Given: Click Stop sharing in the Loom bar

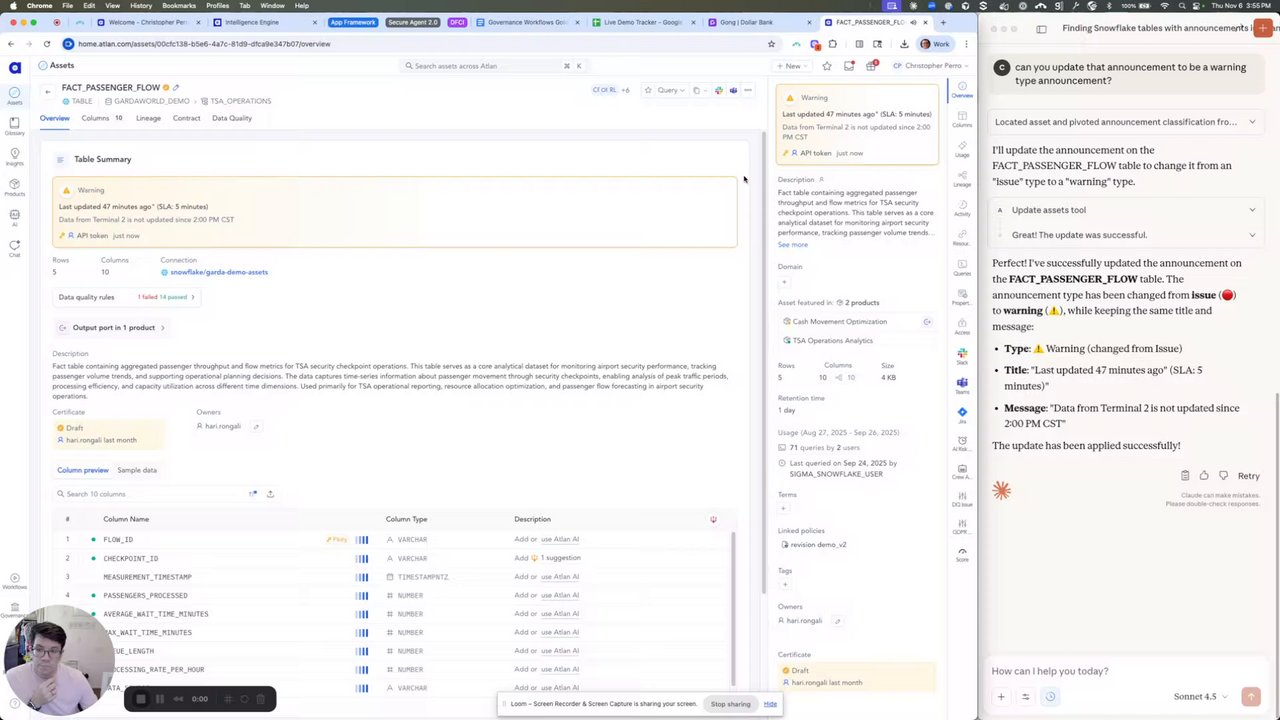Looking at the screenshot, I should click(730, 704).
